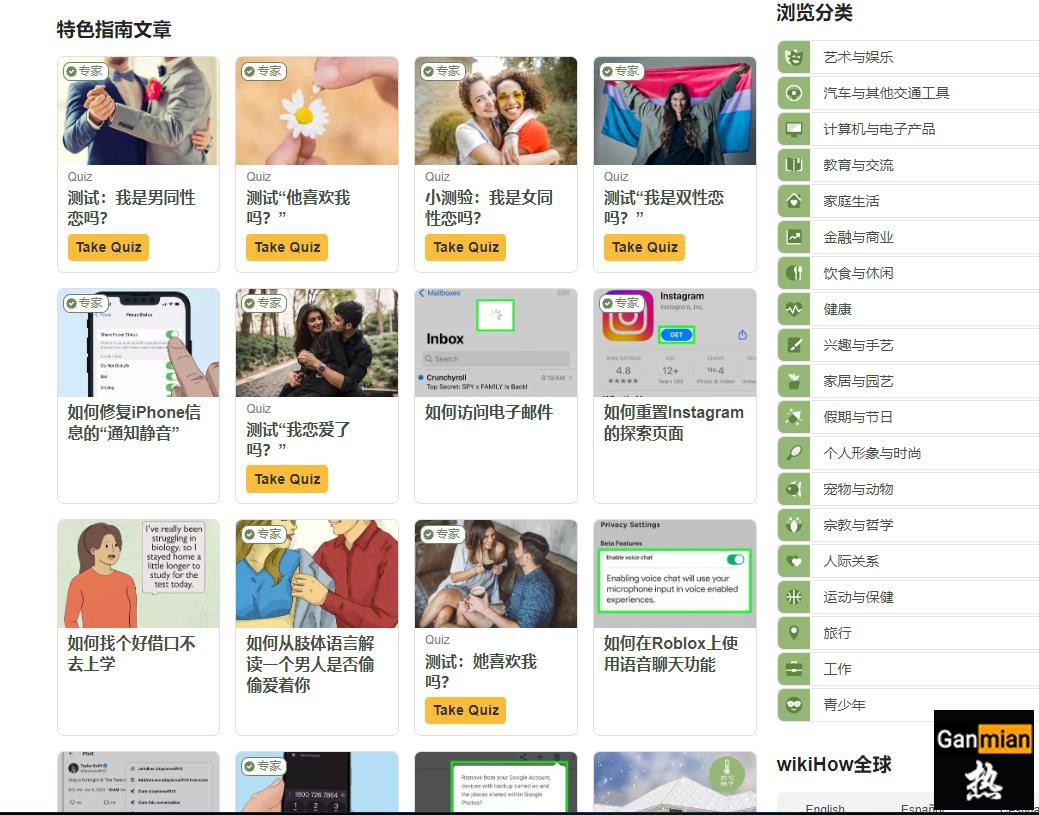Screen dimensions: 1039x815
Task: Open the body language illustration thumbnail
Action: [x=317, y=574]
